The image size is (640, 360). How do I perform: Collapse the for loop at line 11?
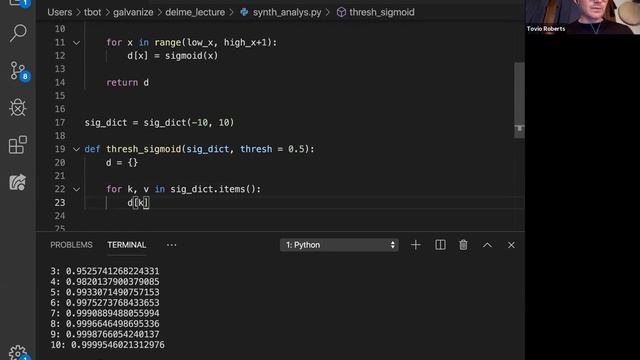pyautogui.click(x=76, y=42)
